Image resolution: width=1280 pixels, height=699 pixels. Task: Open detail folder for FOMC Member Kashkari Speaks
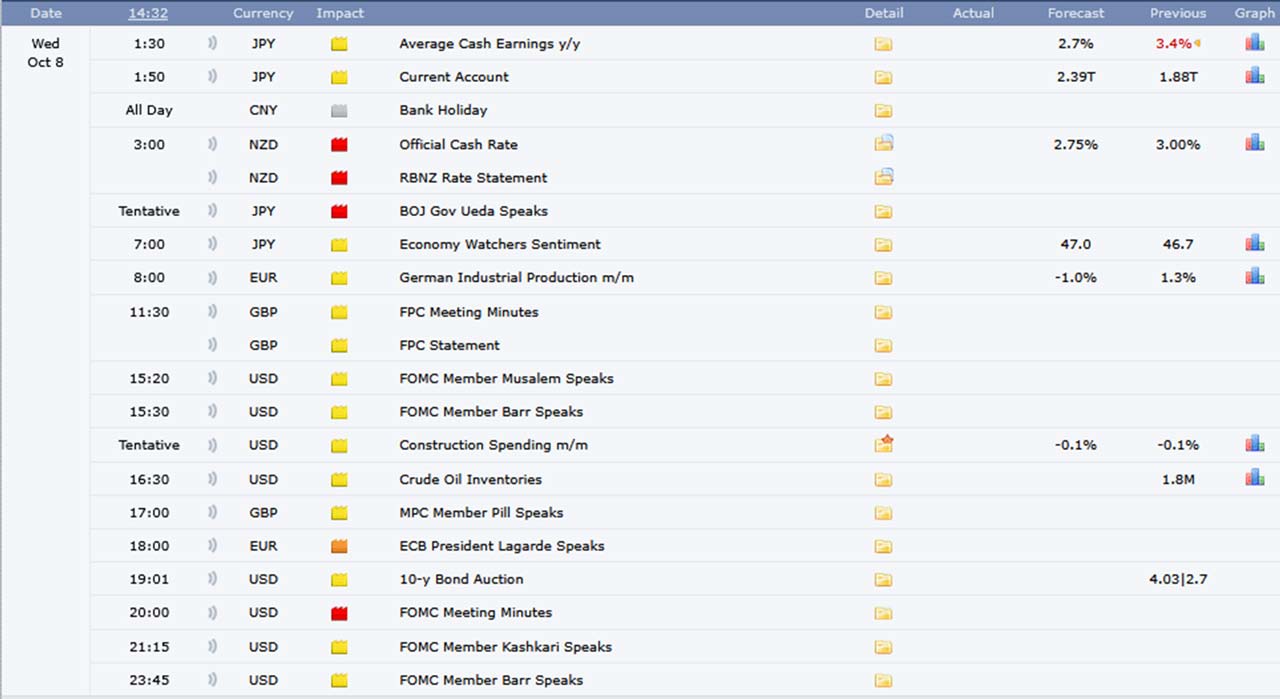click(x=883, y=647)
